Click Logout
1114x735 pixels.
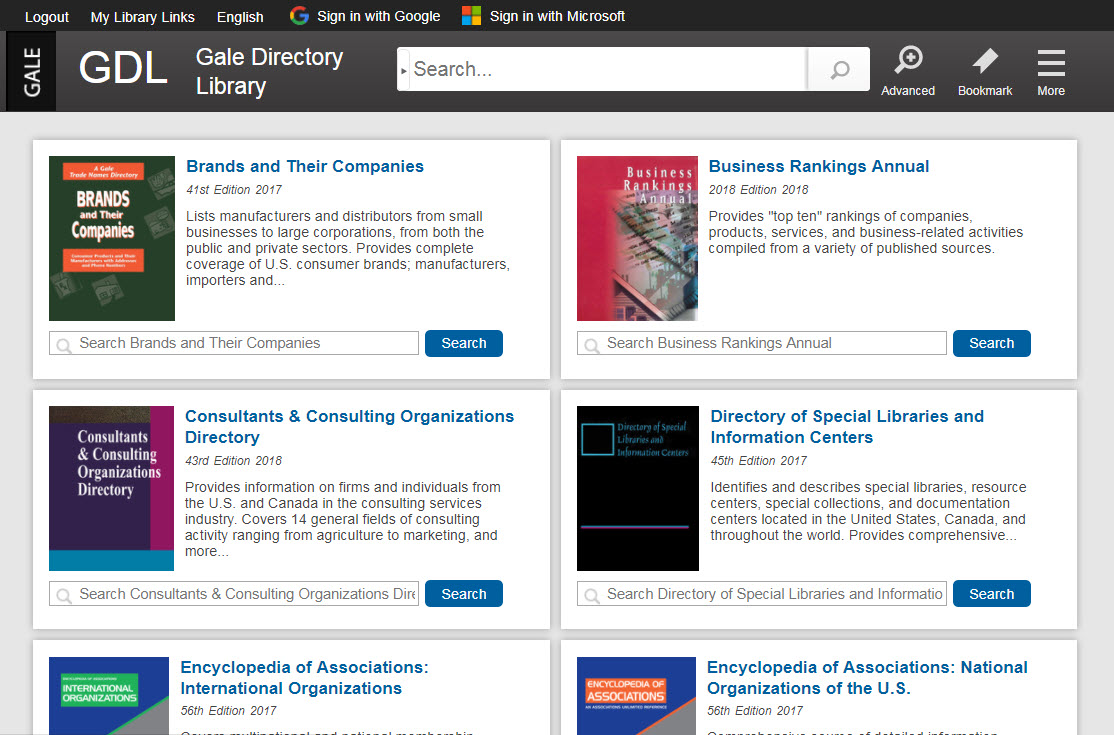(47, 16)
